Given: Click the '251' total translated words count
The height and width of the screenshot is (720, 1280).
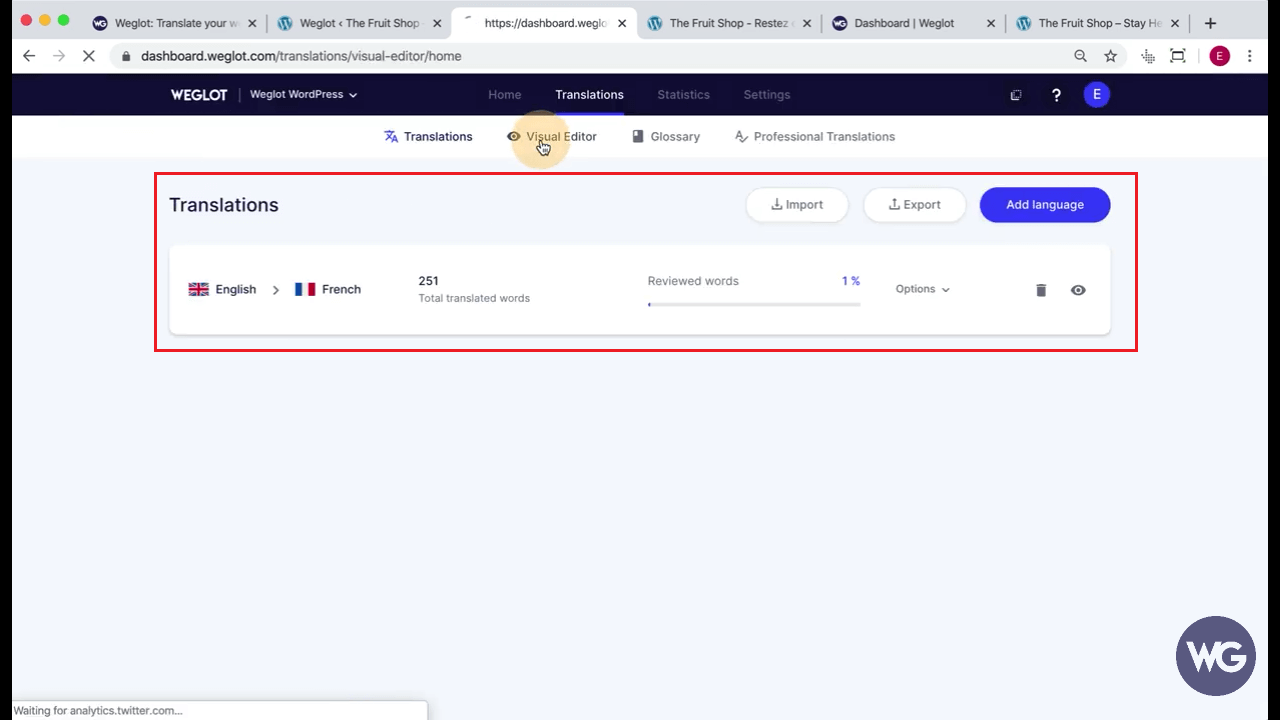Looking at the screenshot, I should (428, 281).
